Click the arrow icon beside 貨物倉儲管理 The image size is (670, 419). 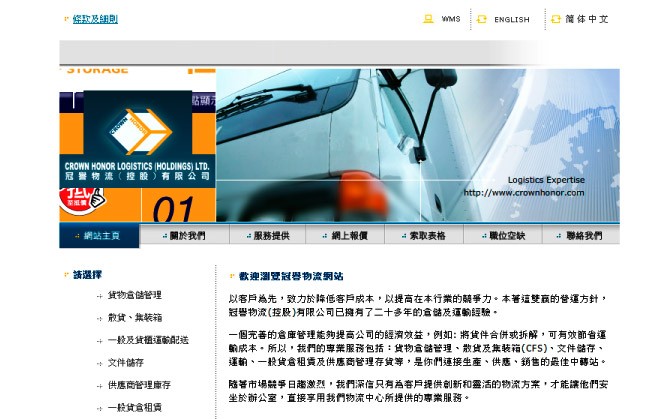coord(98,296)
